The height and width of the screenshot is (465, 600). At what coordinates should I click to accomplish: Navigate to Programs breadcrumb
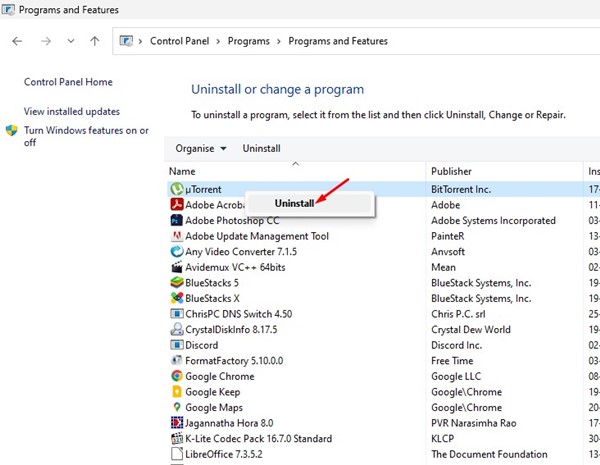[x=249, y=41]
